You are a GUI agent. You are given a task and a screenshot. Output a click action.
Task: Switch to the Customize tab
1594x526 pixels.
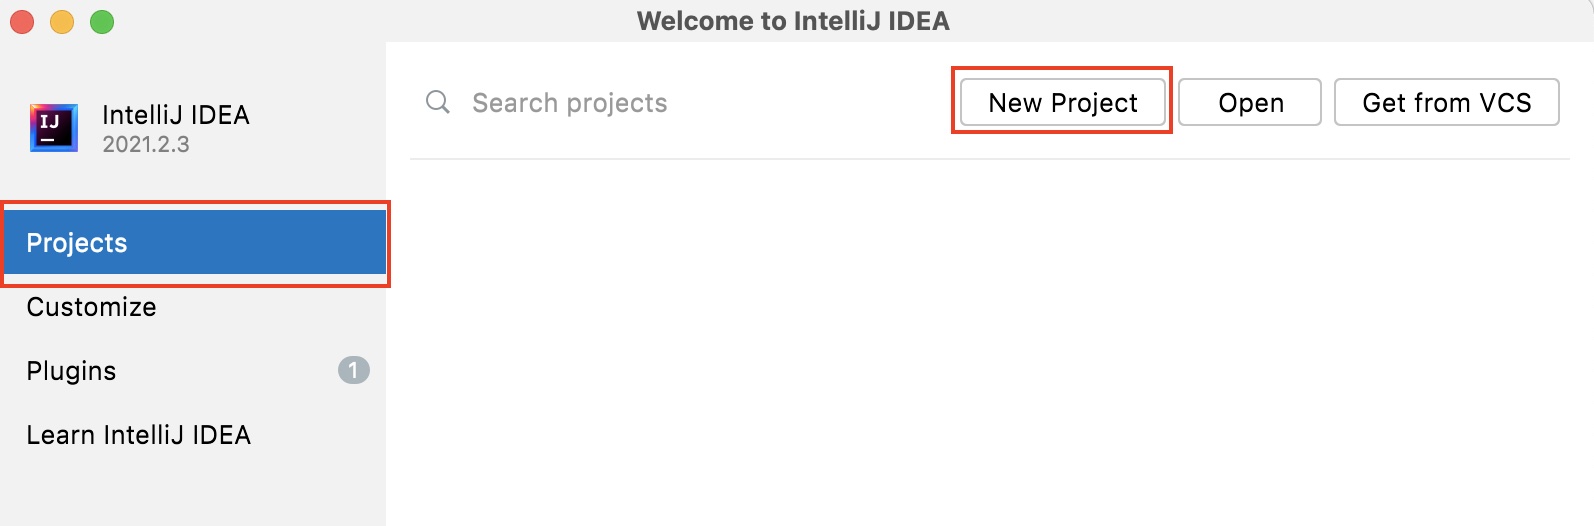[x=92, y=307]
